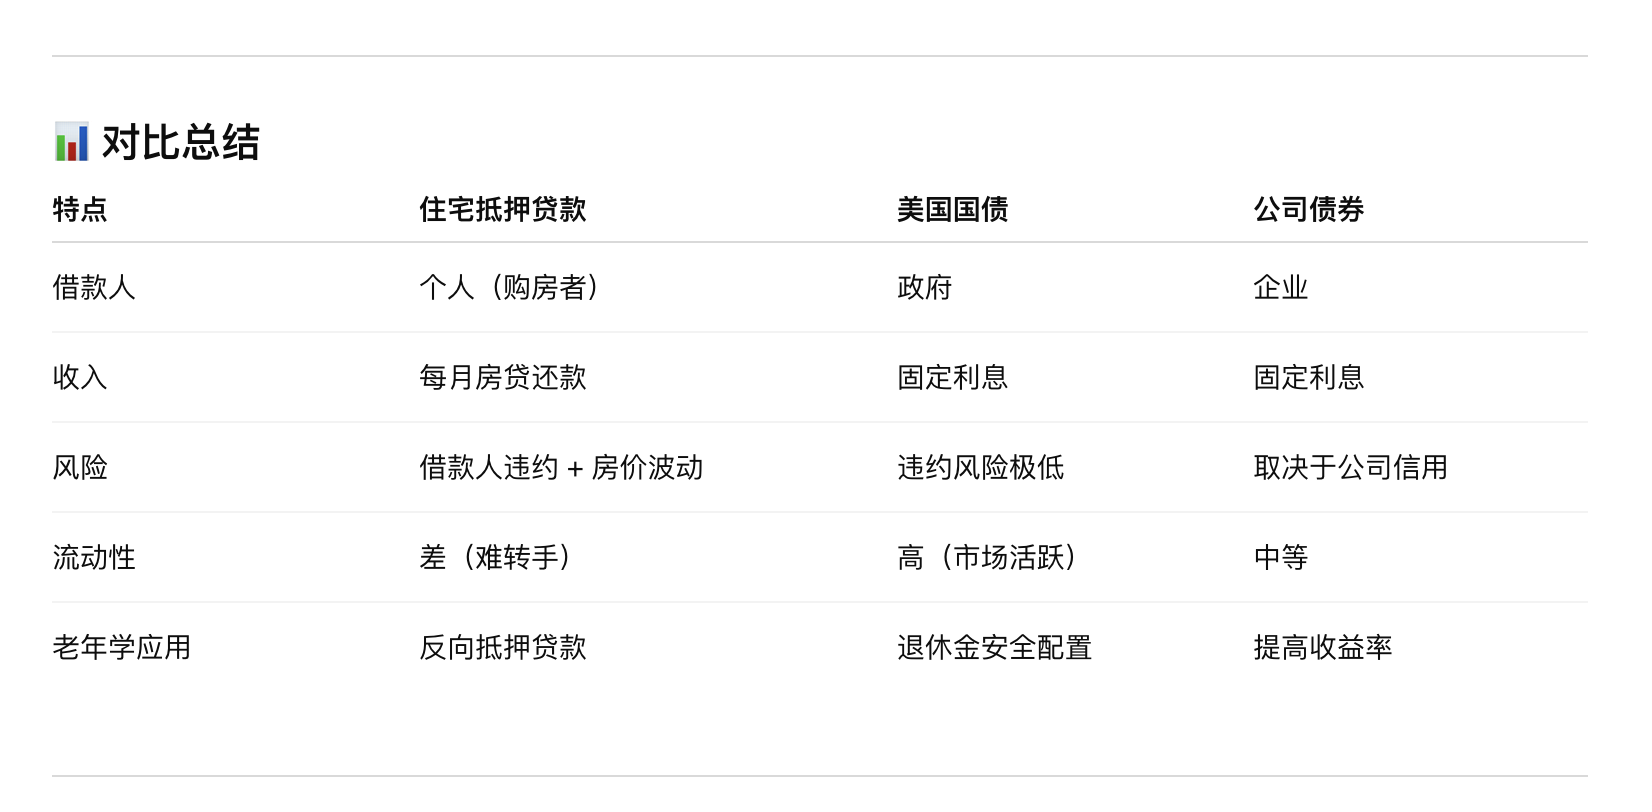Click the 收入 row label
This screenshot has width=1652, height=812.
click(x=80, y=377)
